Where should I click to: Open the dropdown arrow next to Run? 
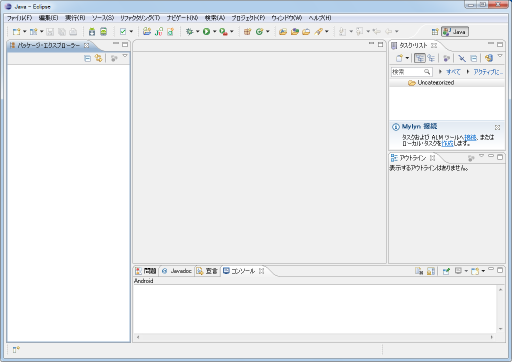215,31
